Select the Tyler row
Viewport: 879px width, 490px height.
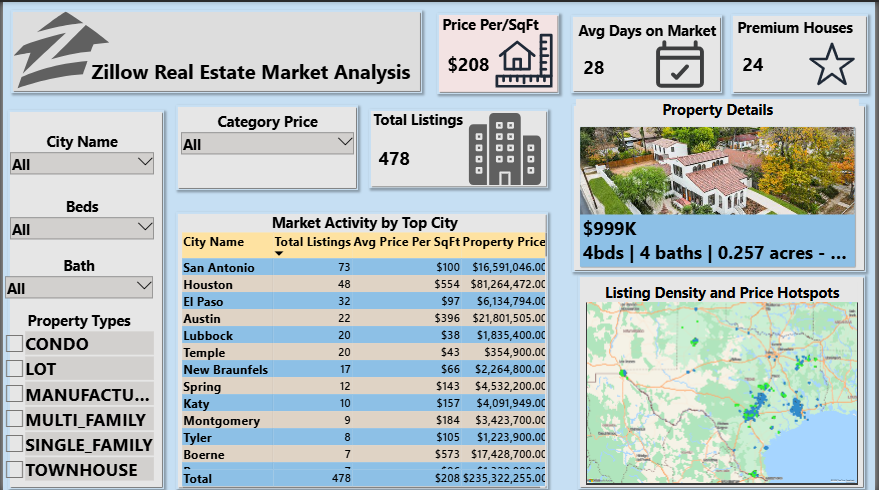click(x=363, y=437)
